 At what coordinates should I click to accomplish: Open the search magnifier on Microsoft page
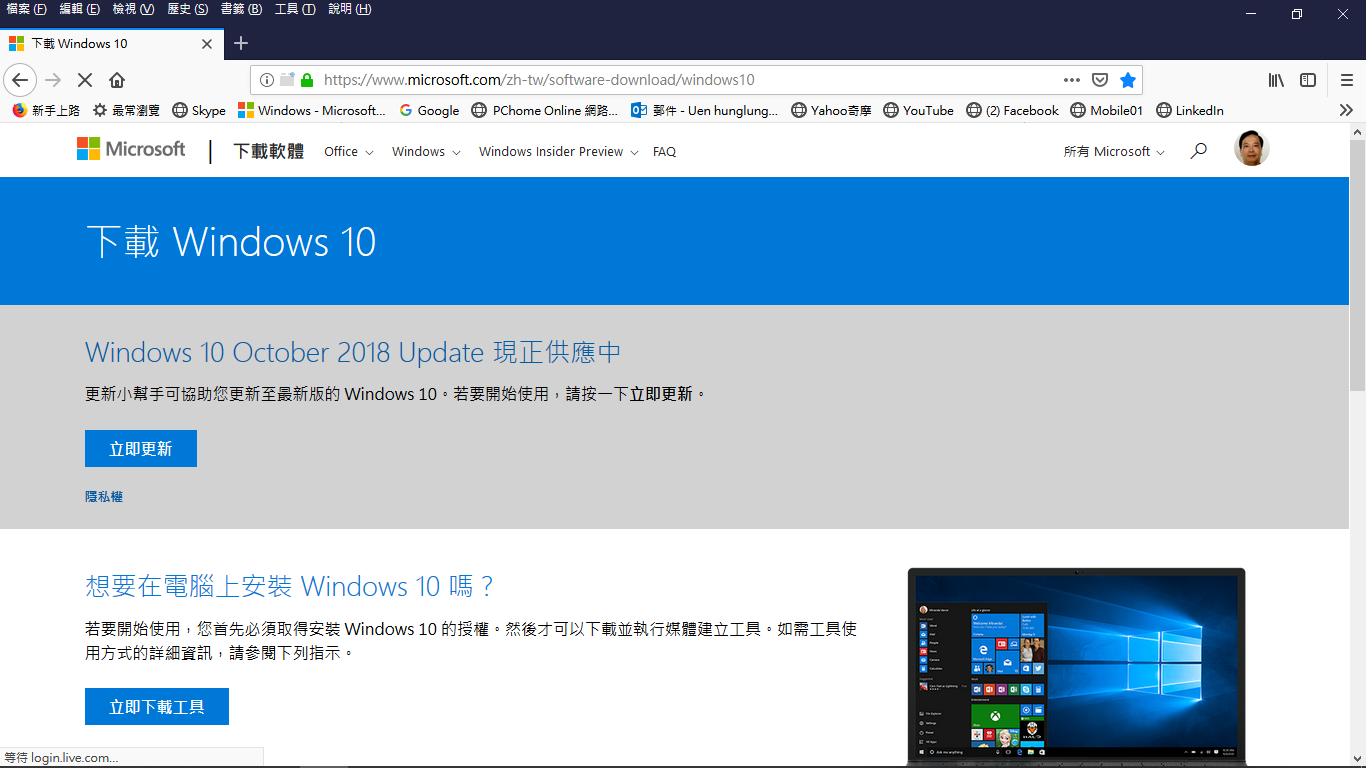[1198, 151]
